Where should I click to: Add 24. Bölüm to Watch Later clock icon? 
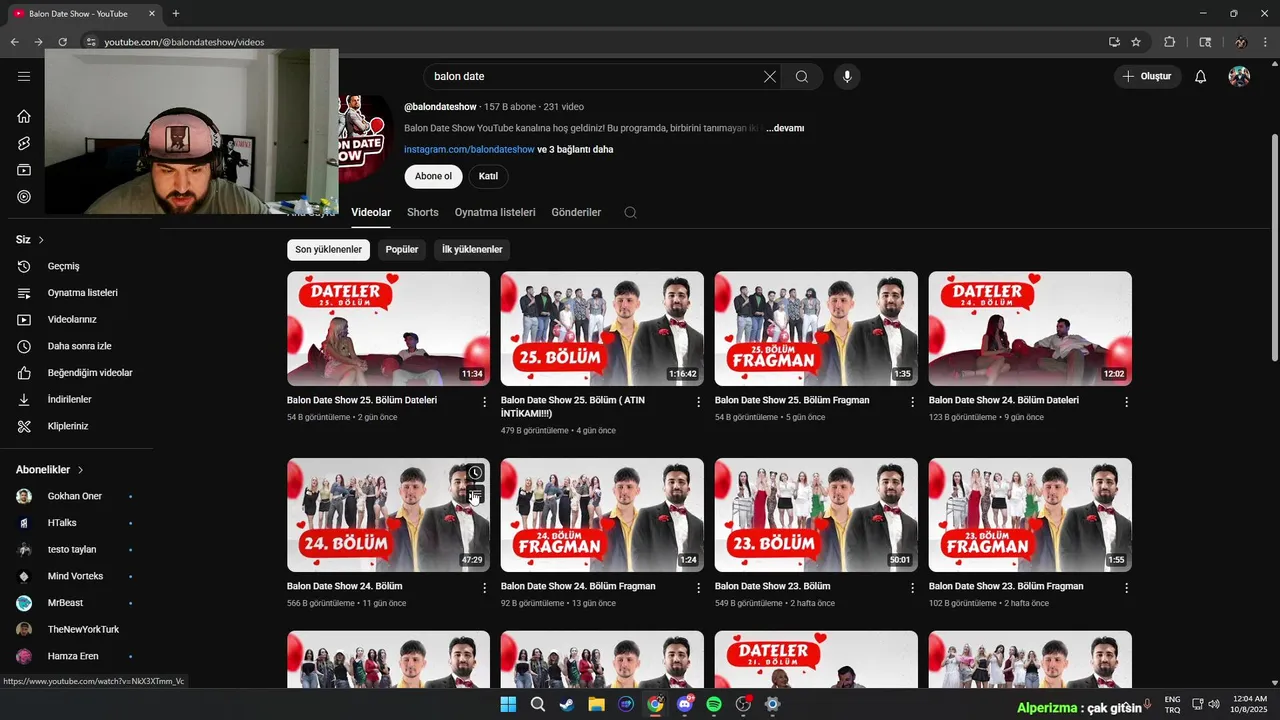pos(475,473)
